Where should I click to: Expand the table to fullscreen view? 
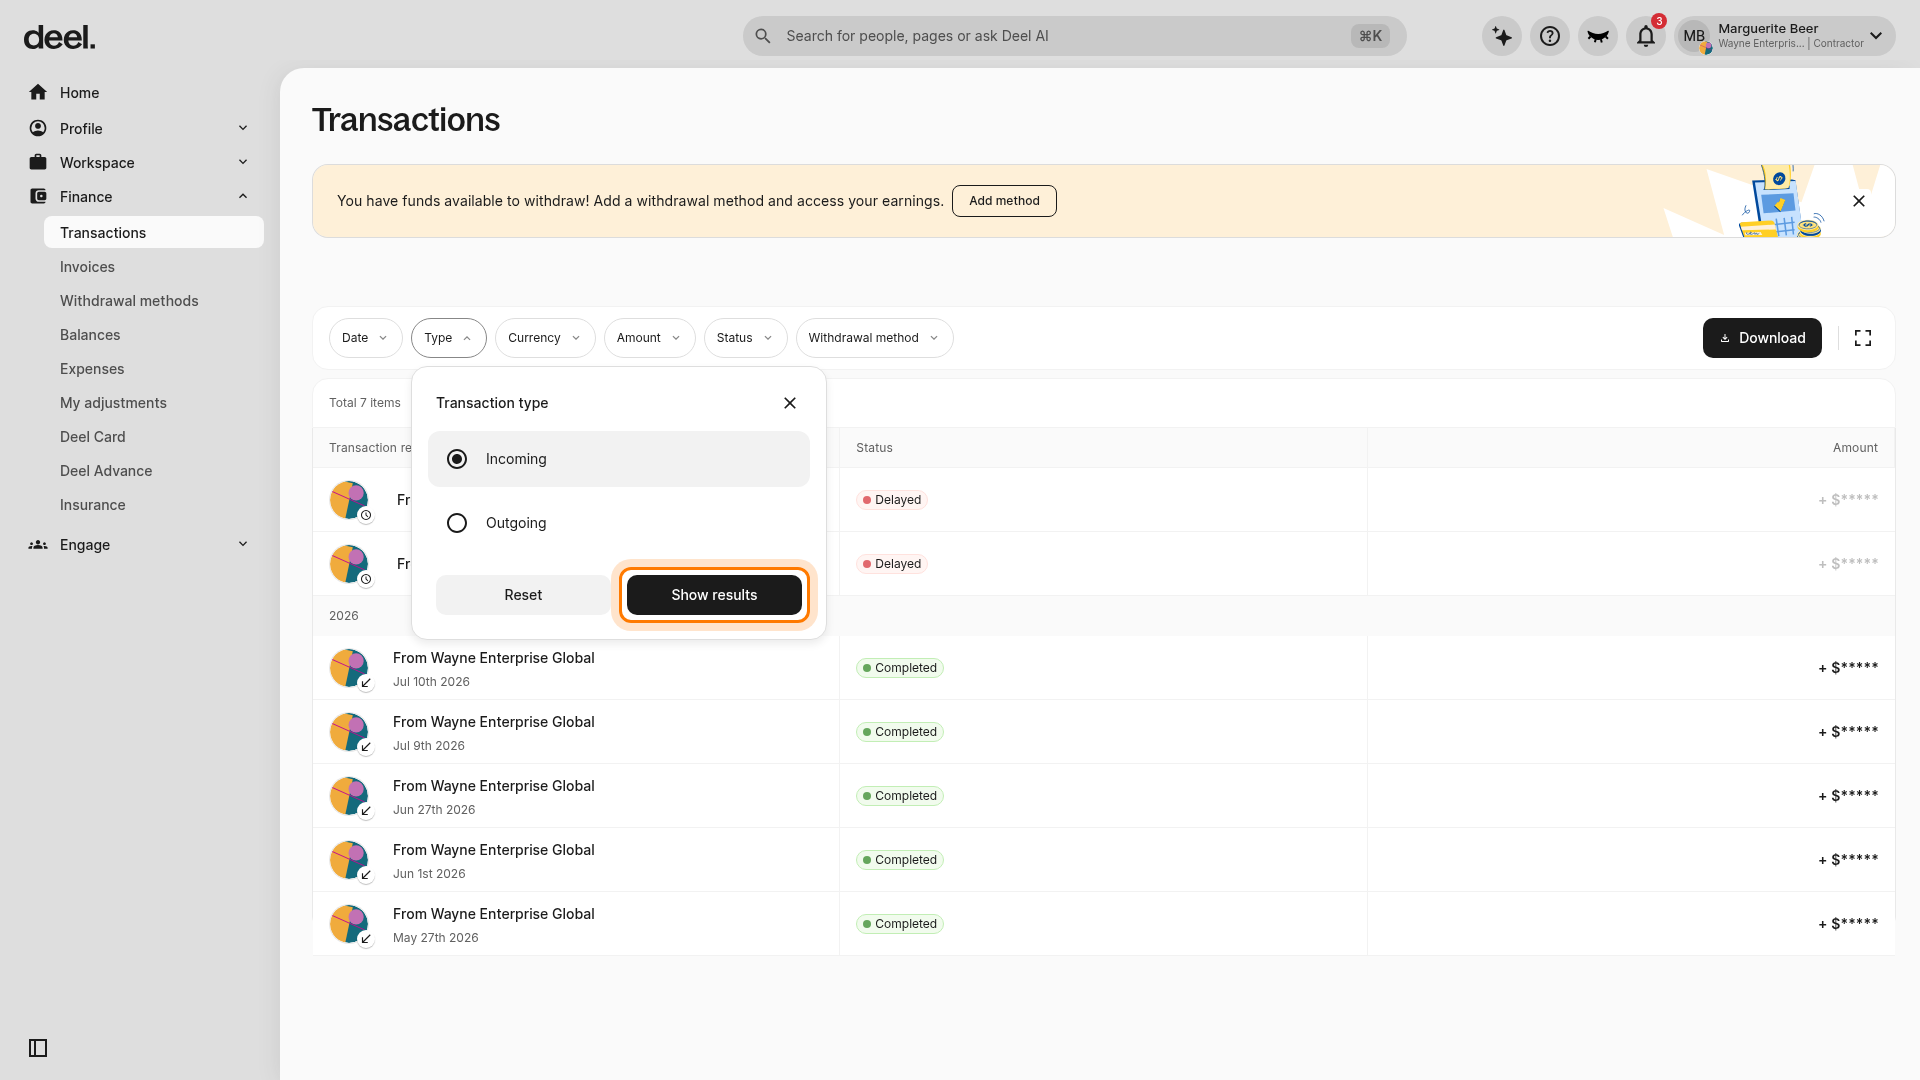pyautogui.click(x=1862, y=338)
